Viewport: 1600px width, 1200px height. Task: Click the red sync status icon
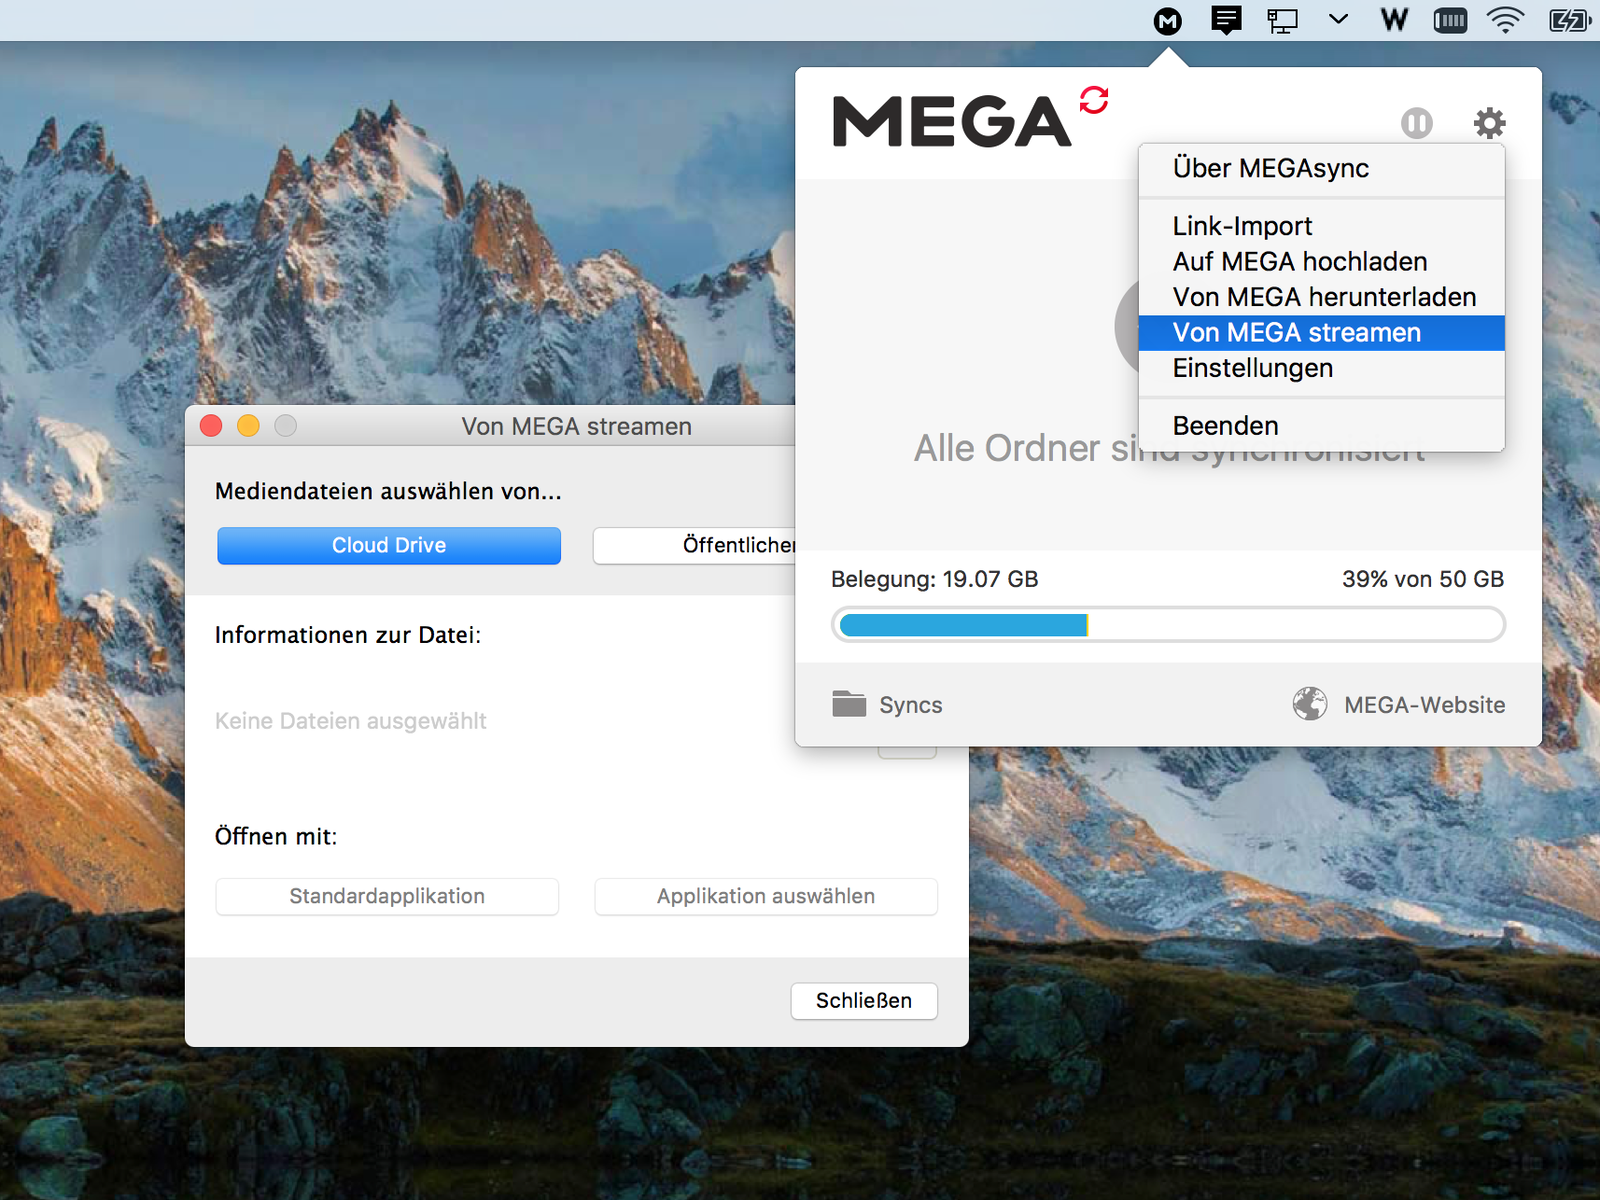1094,100
